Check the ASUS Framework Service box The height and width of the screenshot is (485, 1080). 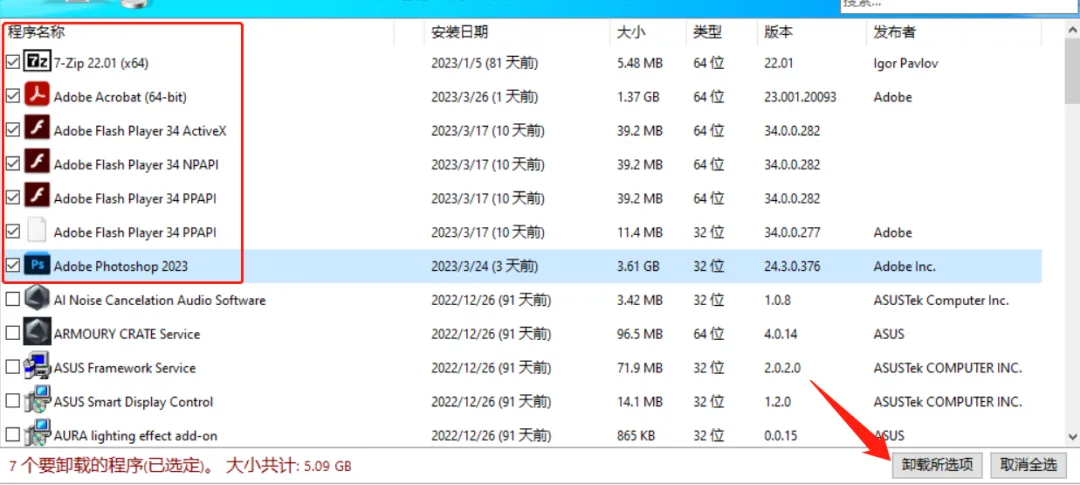[12, 367]
